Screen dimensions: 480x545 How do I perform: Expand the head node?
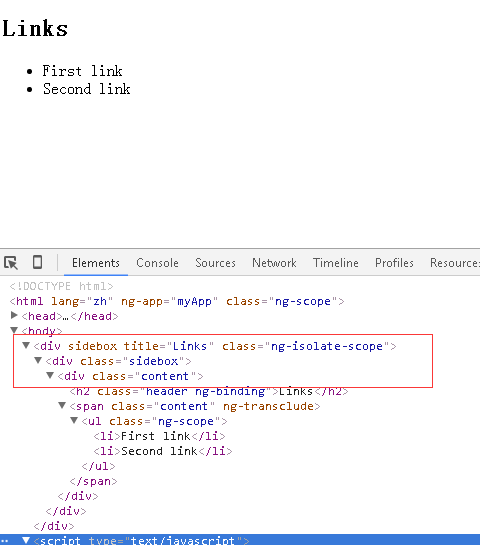pyautogui.click(x=14, y=315)
